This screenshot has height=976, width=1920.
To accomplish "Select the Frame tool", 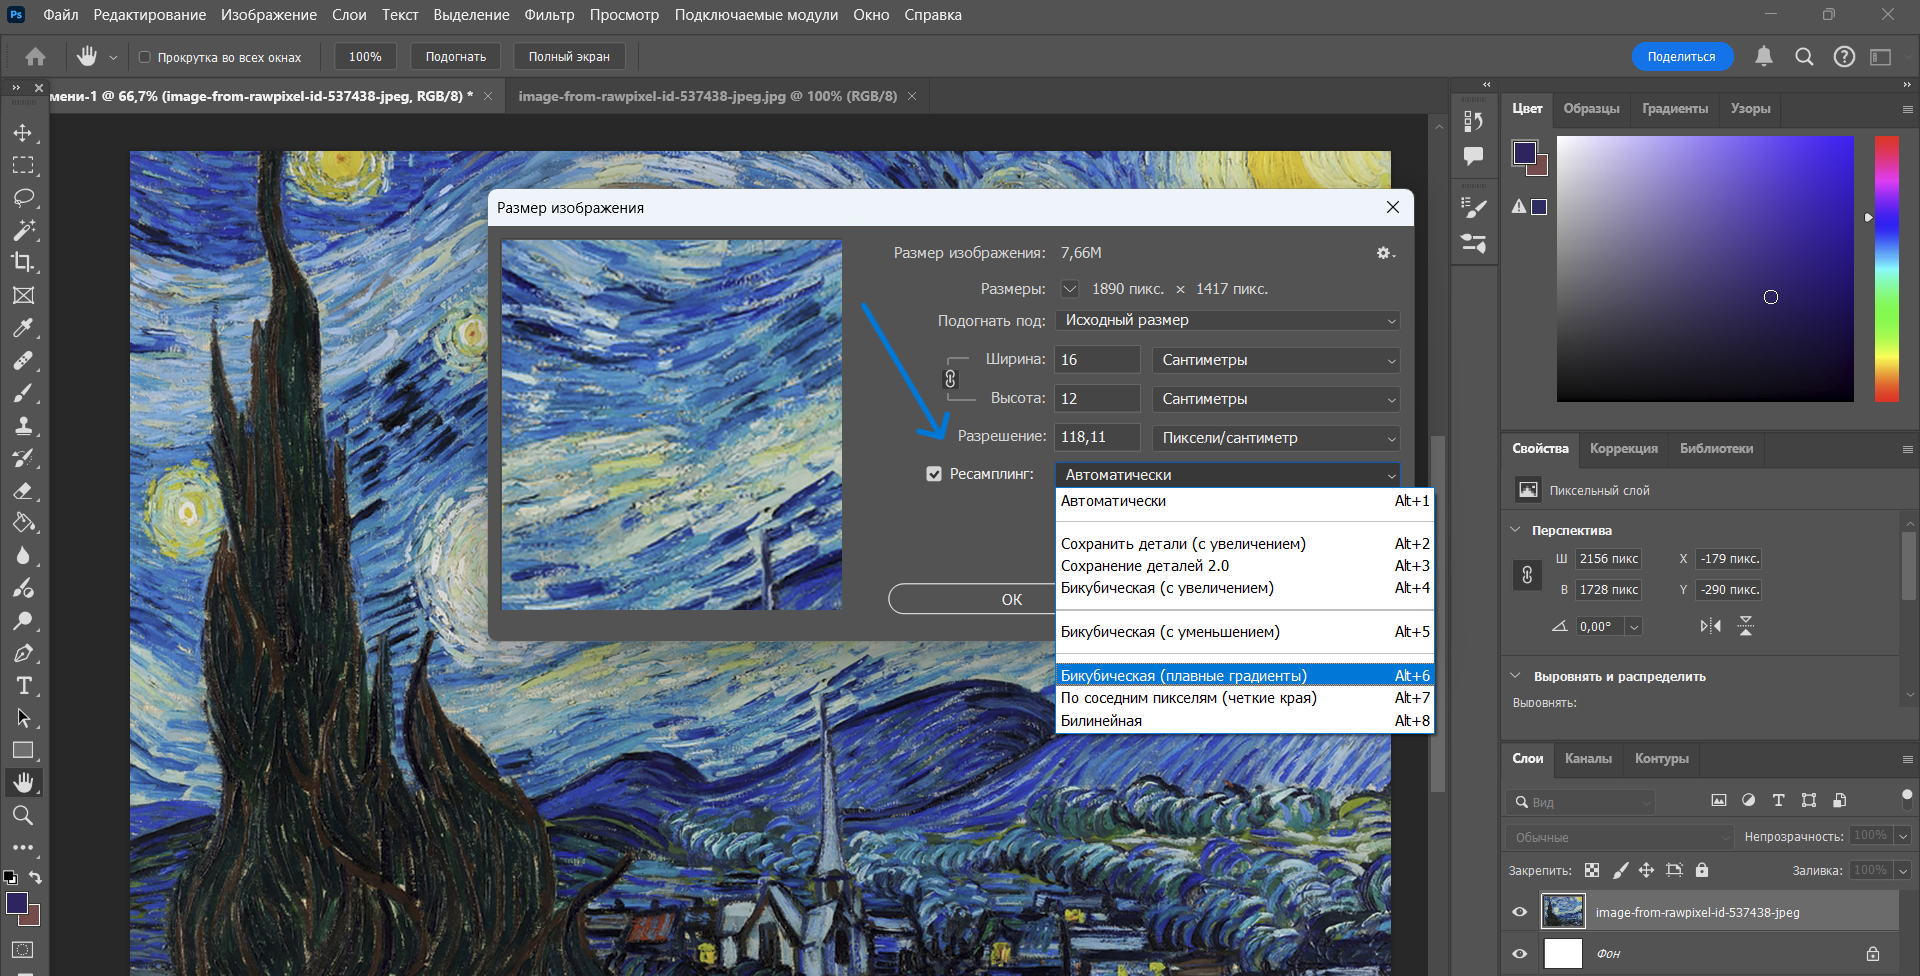I will pos(23,295).
